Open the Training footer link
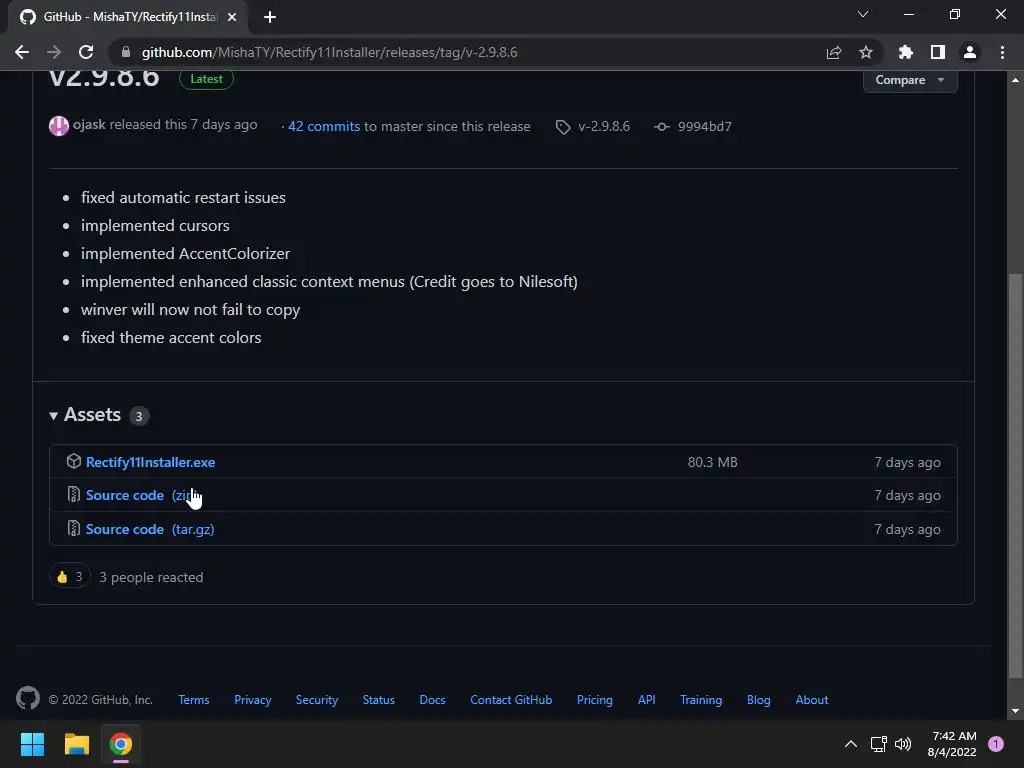 pos(701,700)
